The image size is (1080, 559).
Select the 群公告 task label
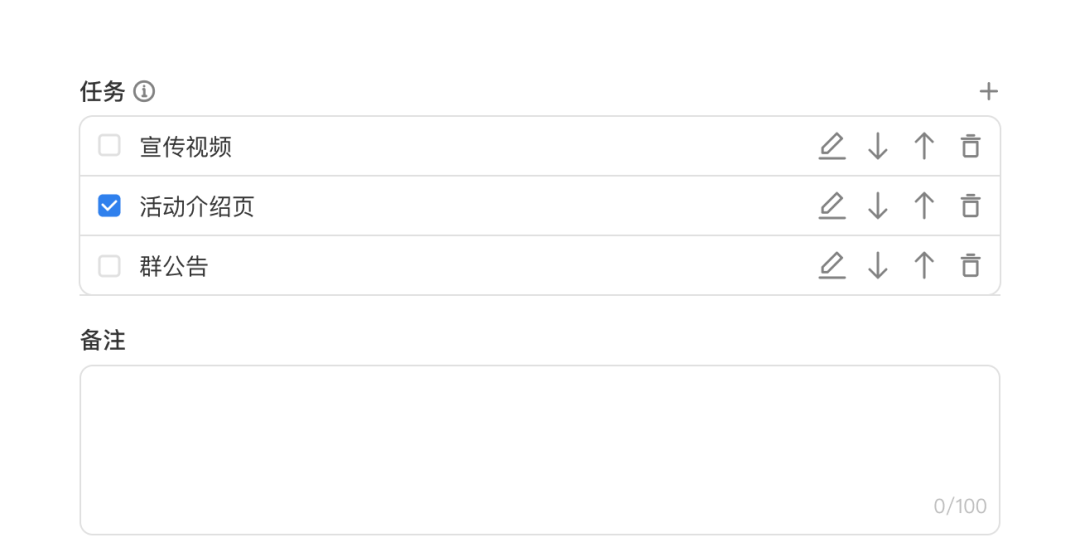174,266
